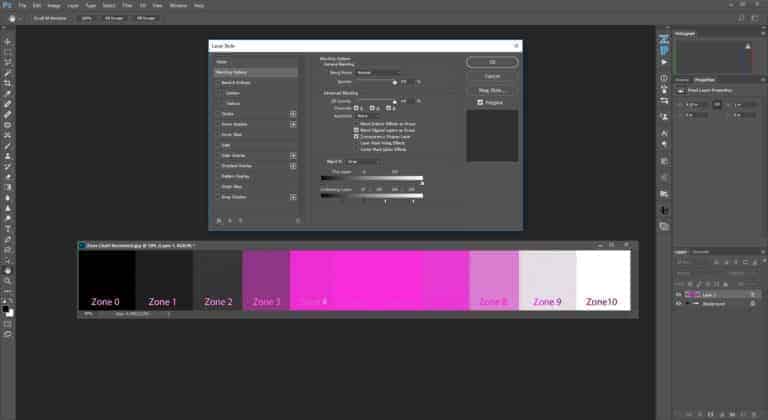Toggle the Preview checkbox

pos(480,102)
